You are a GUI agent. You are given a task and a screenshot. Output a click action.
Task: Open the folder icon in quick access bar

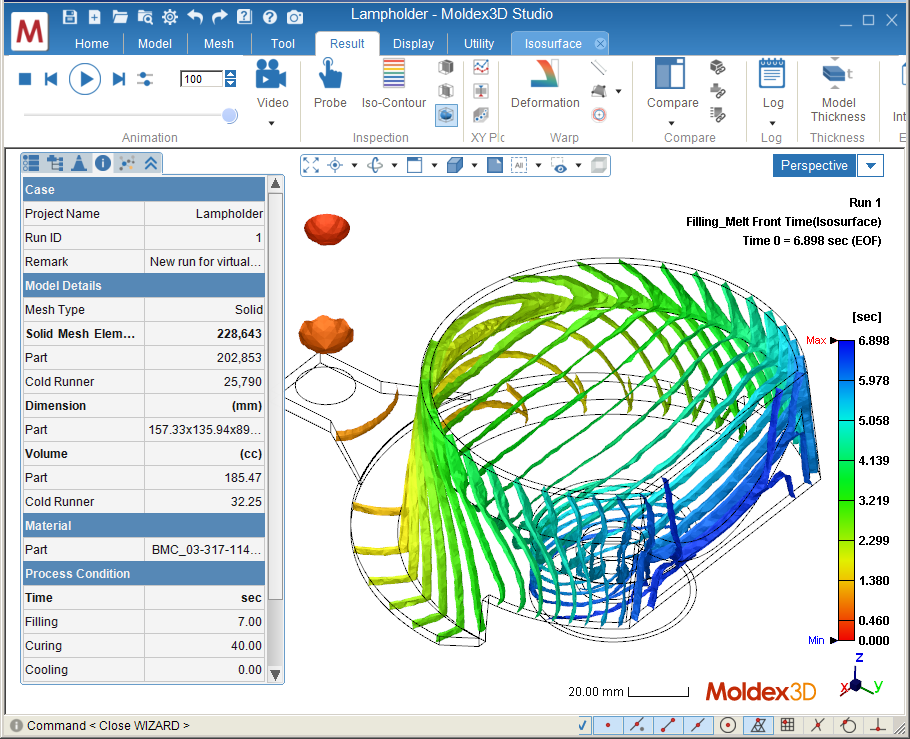(120, 17)
